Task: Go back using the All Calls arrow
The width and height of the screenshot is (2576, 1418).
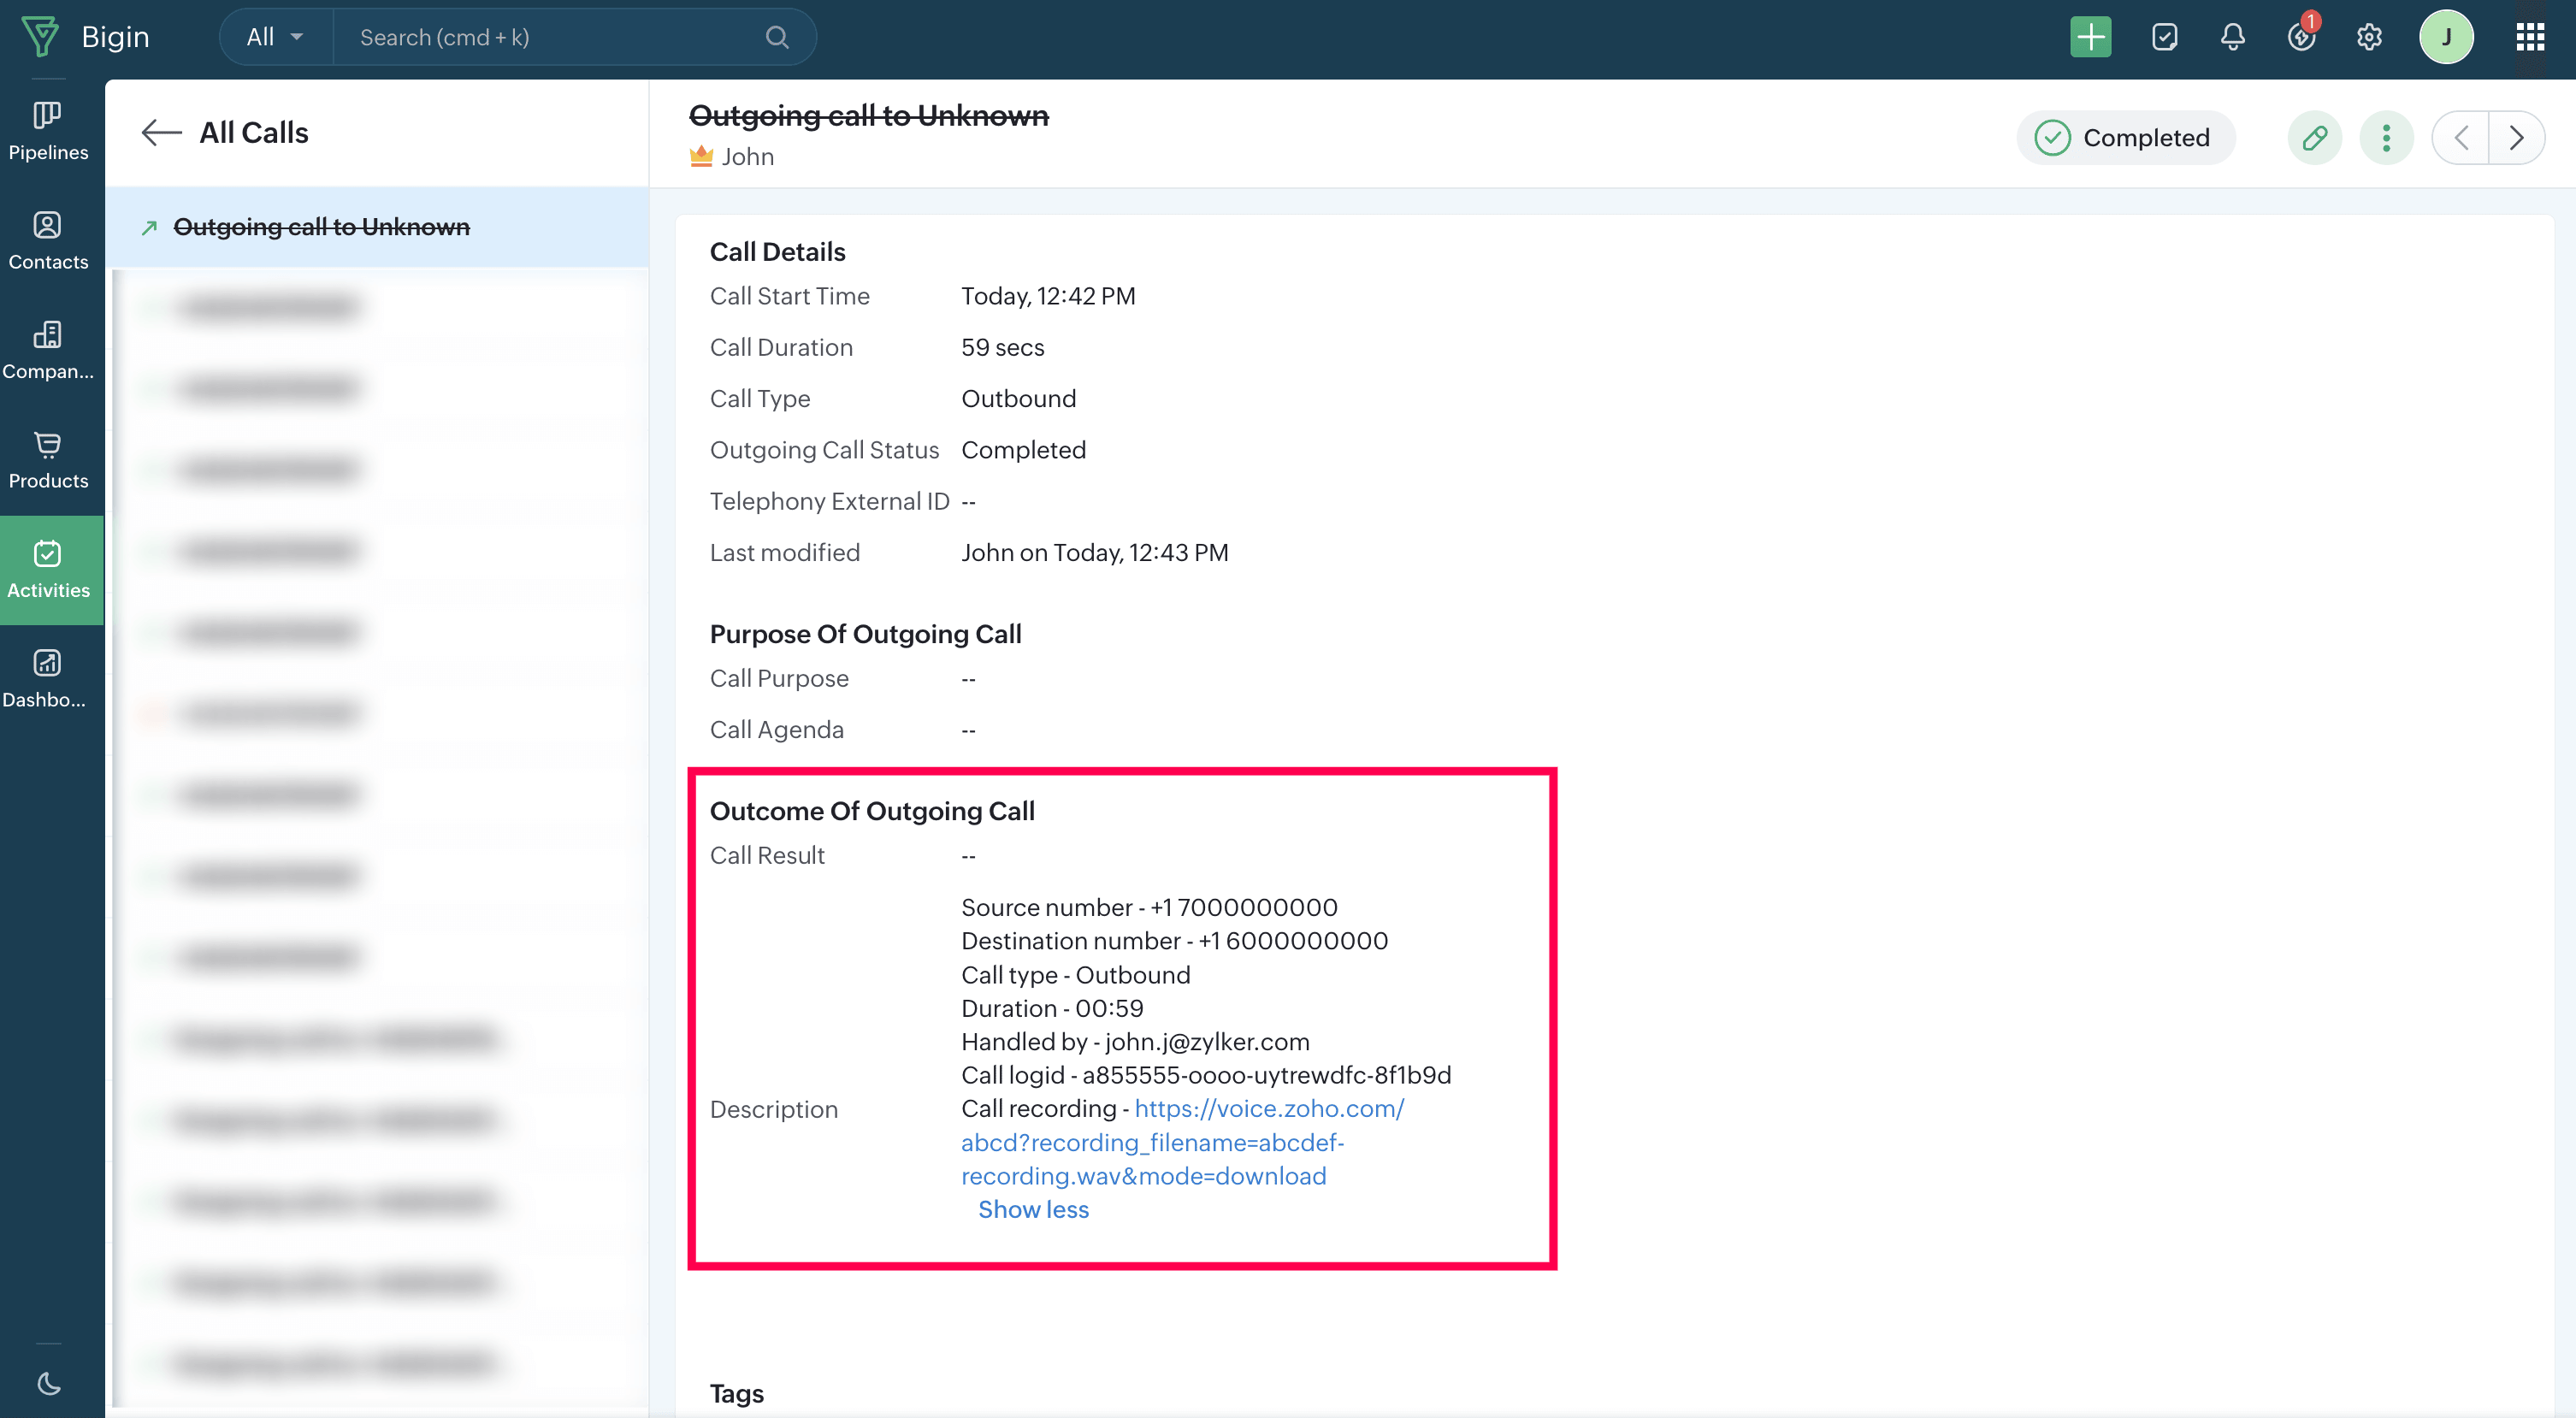Action: [x=161, y=132]
